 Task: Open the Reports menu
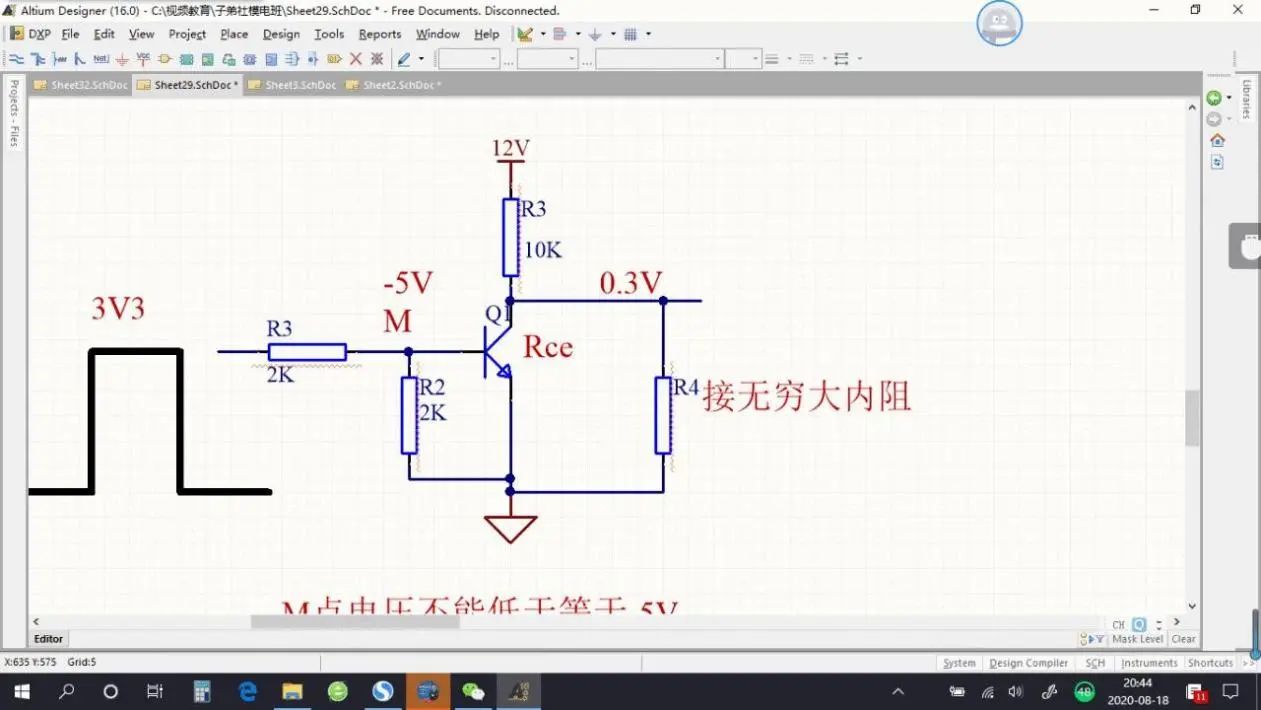tap(380, 34)
